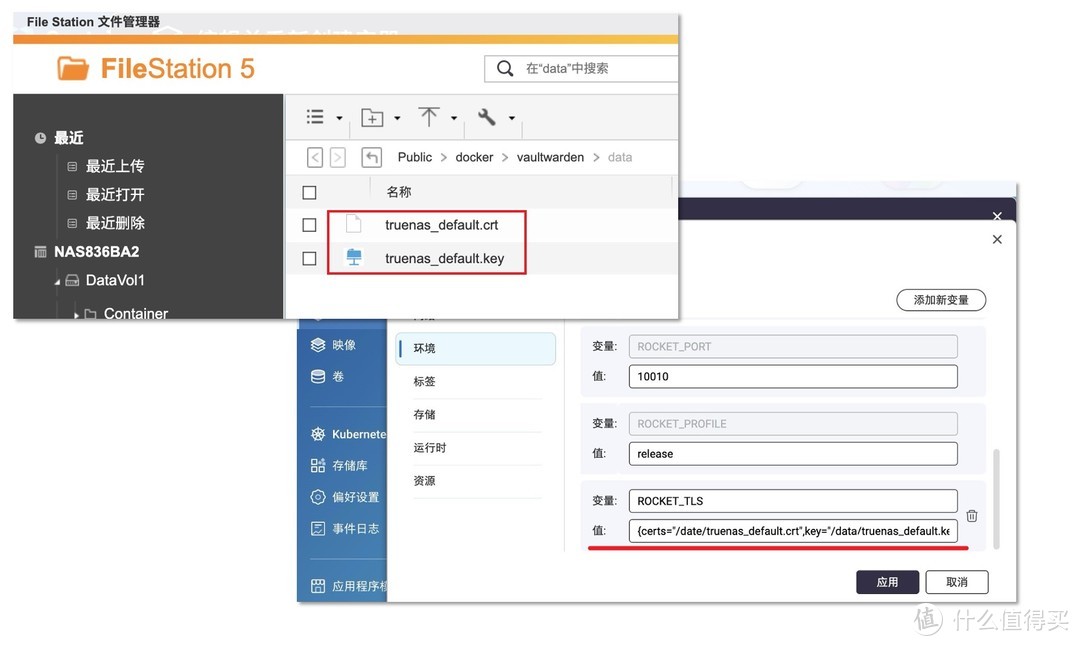Click the clock icon next to 最近

pyautogui.click(x=41, y=138)
